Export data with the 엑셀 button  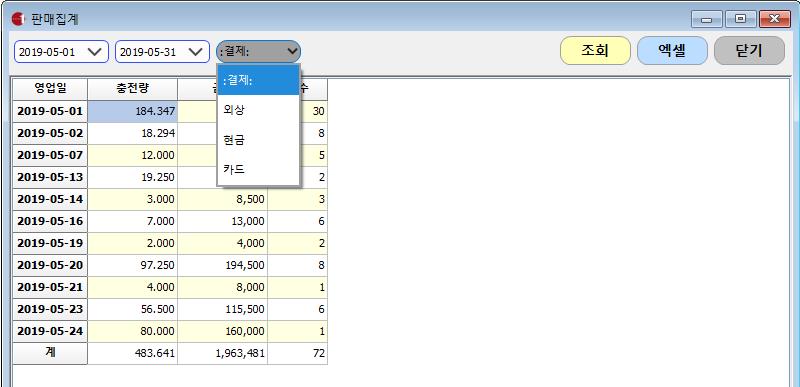pos(672,50)
